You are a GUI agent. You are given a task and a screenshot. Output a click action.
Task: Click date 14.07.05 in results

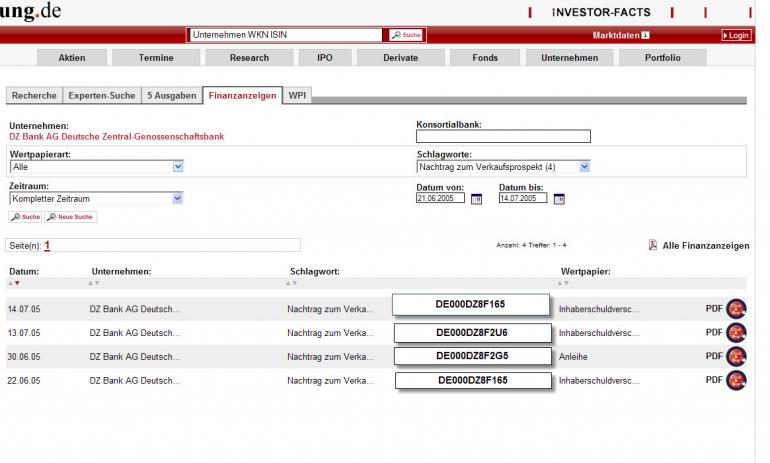click(x=24, y=309)
